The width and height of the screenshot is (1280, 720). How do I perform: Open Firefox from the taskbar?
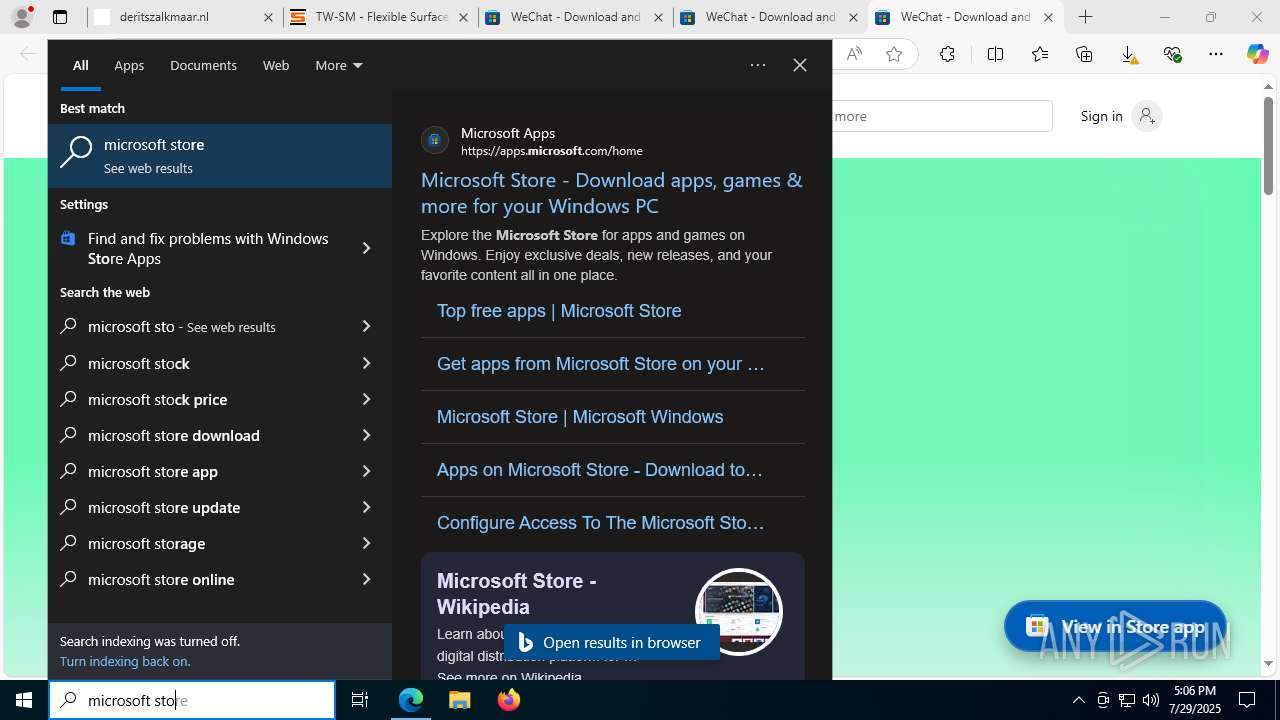tap(509, 700)
